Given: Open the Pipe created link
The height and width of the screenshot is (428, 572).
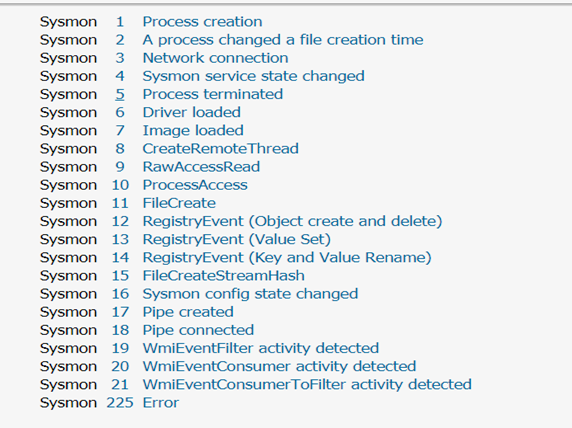Looking at the screenshot, I should click(x=188, y=312).
